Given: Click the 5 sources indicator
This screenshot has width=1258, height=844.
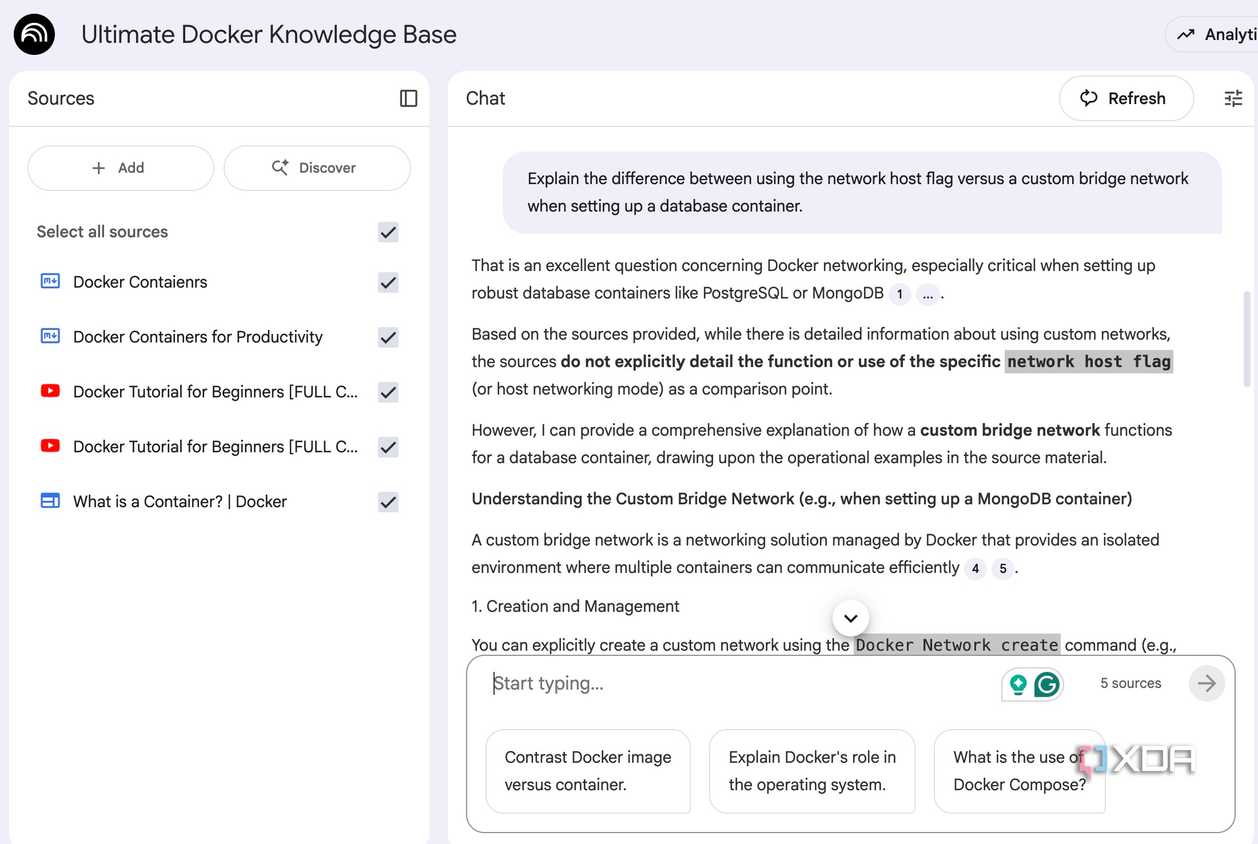Looking at the screenshot, I should 1130,684.
